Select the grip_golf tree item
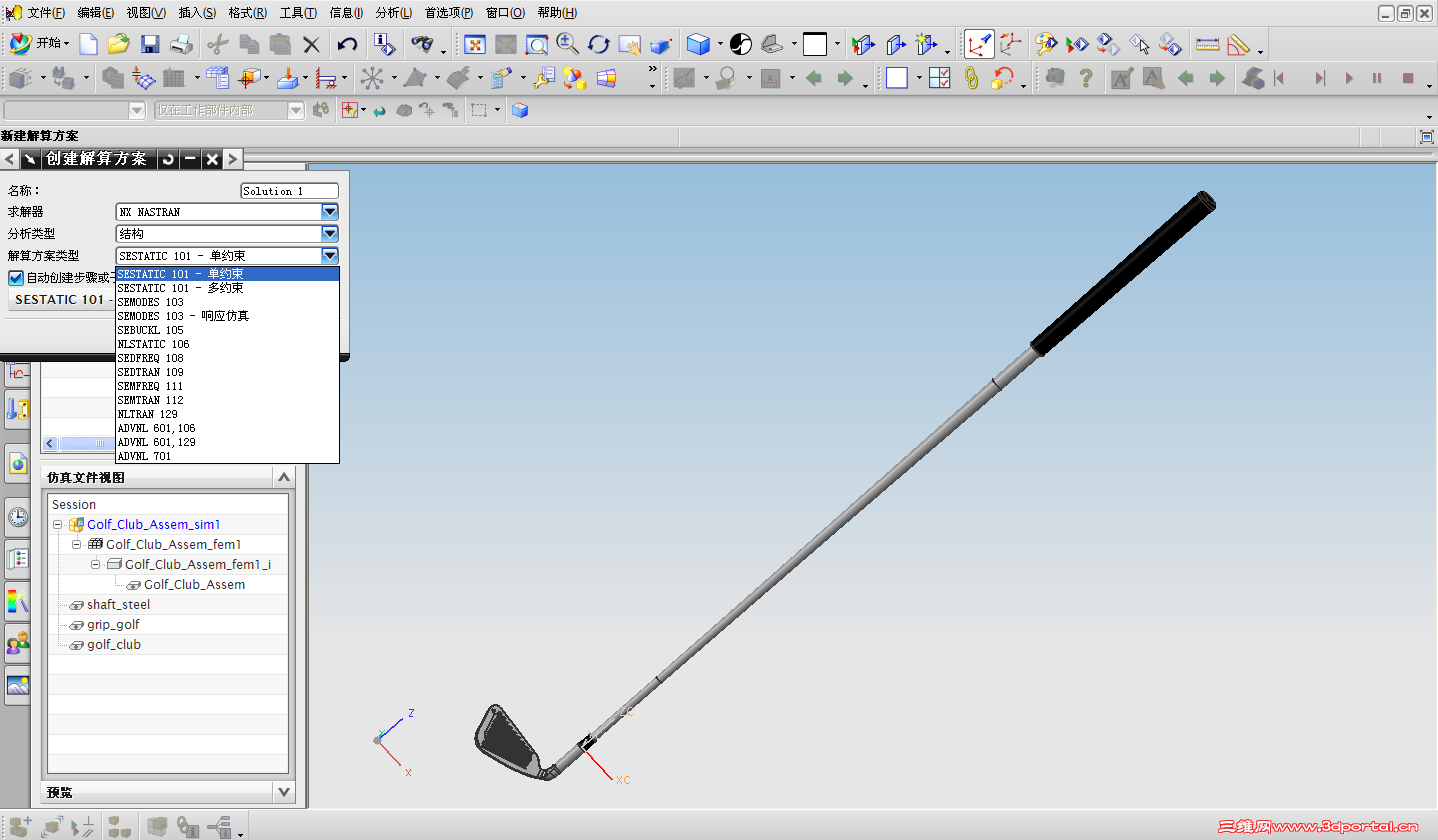Screen dimensions: 1438x840 pyautogui.click(x=113, y=625)
